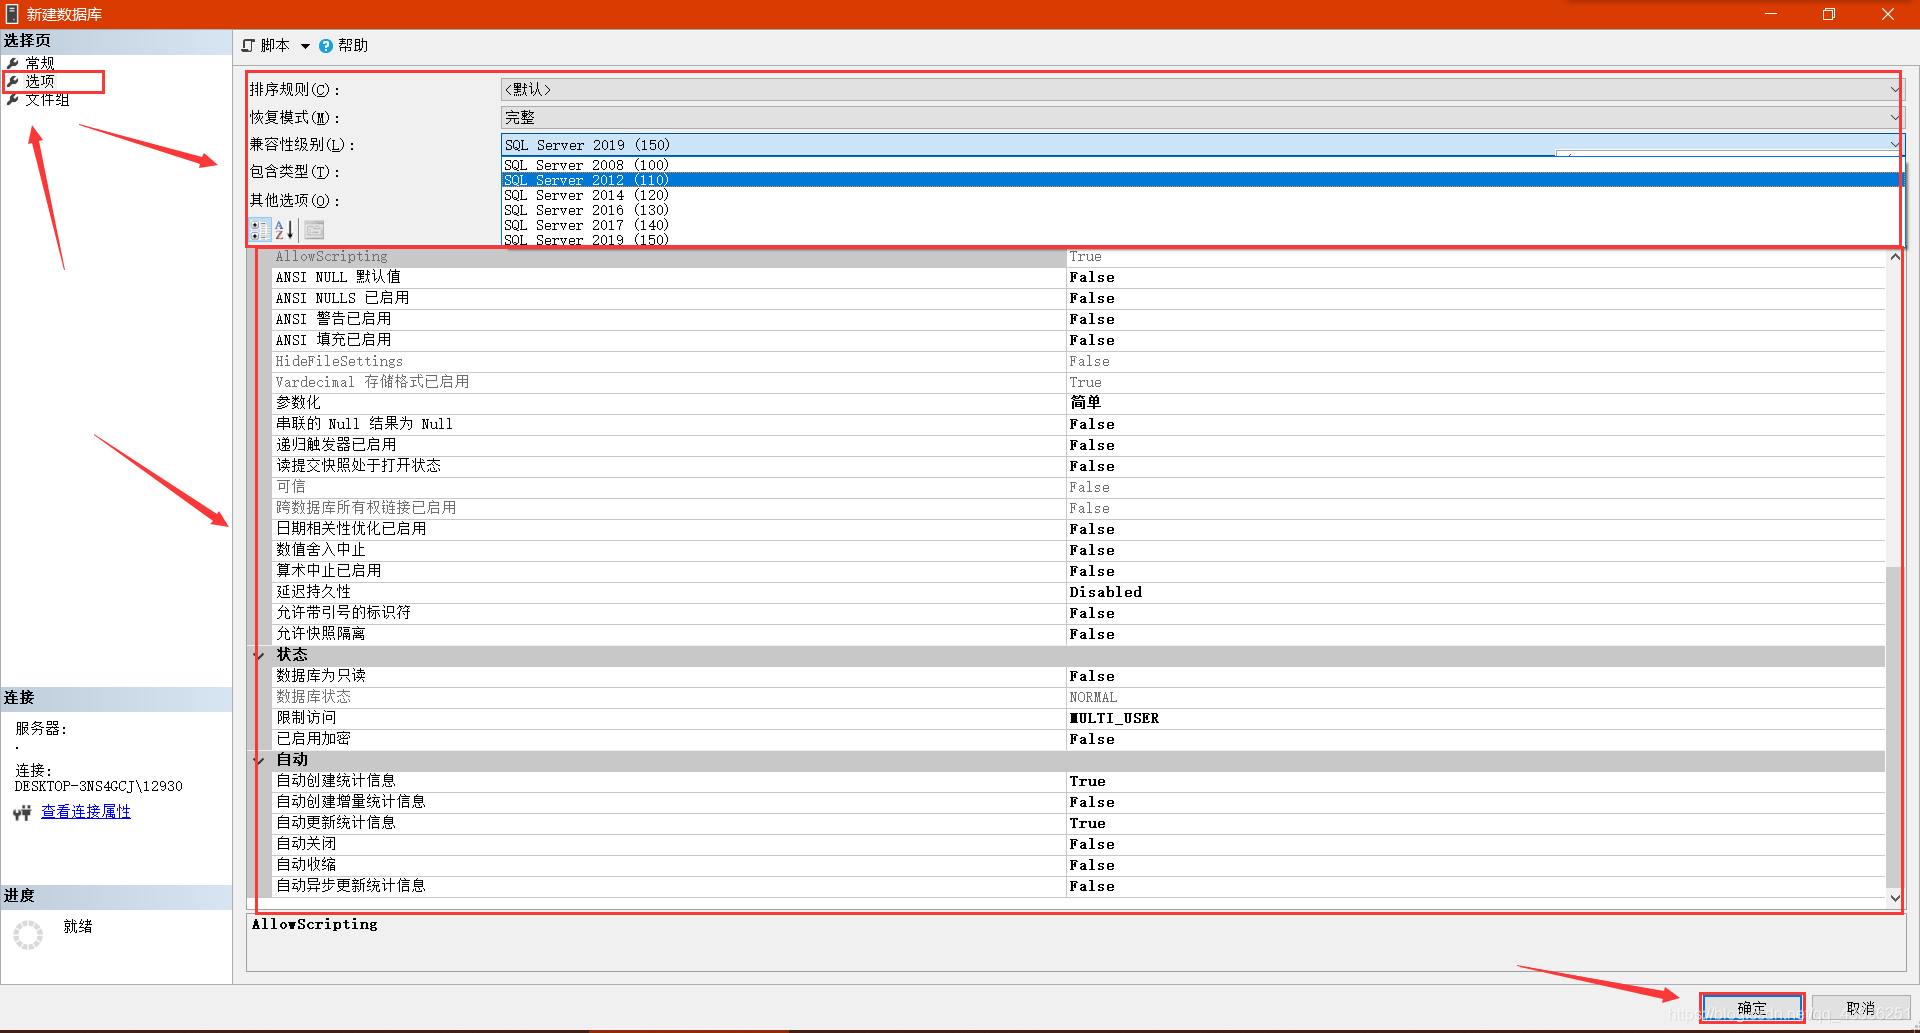Select the 允许快照隔离 row
This screenshot has height=1033, width=1920.
tap(1078, 635)
